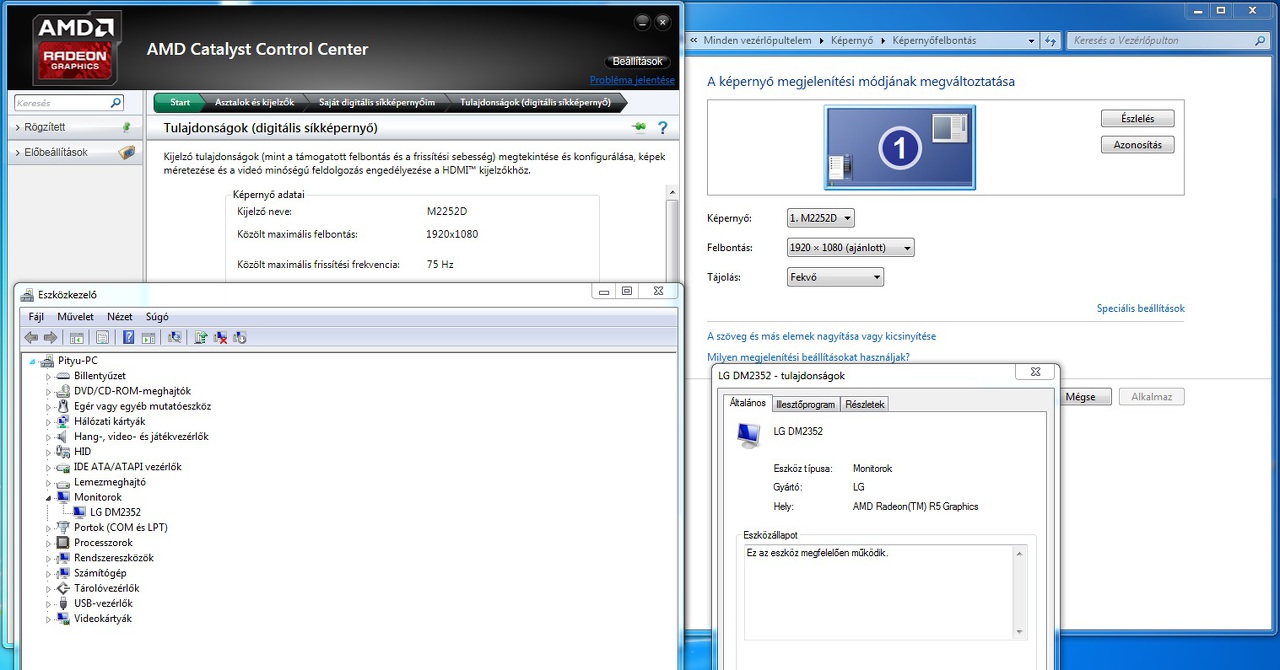Viewport: 1280px width, 670px height.
Task: Select the Hálózati kártyák tree row
Action: click(x=109, y=421)
